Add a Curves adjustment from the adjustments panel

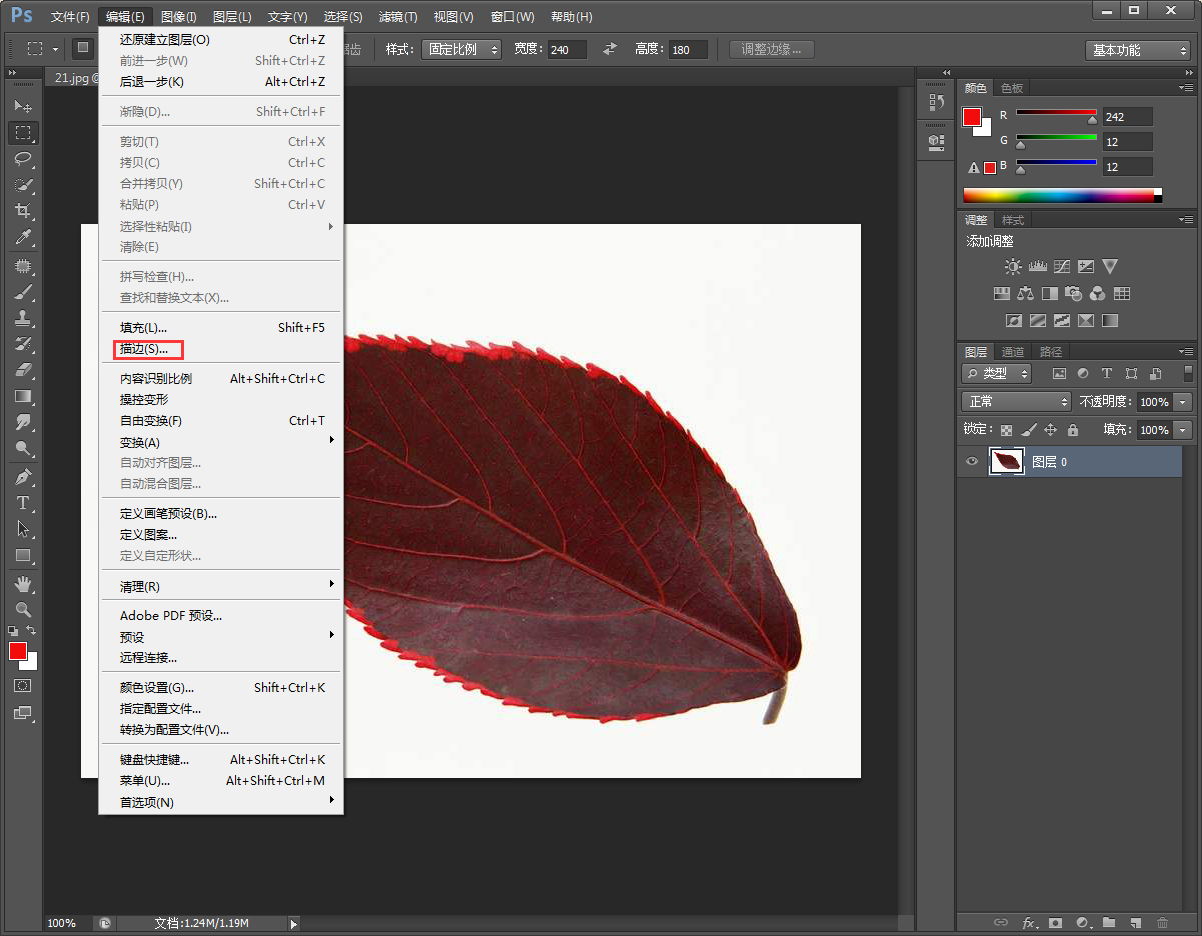point(1062,266)
